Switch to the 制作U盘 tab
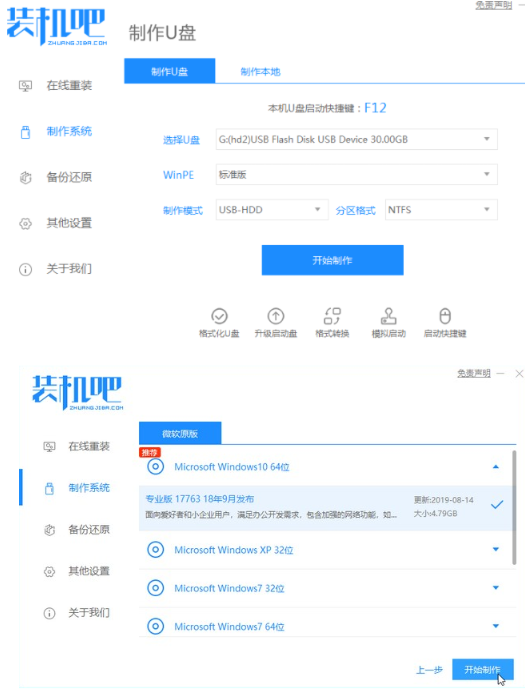 [170, 71]
